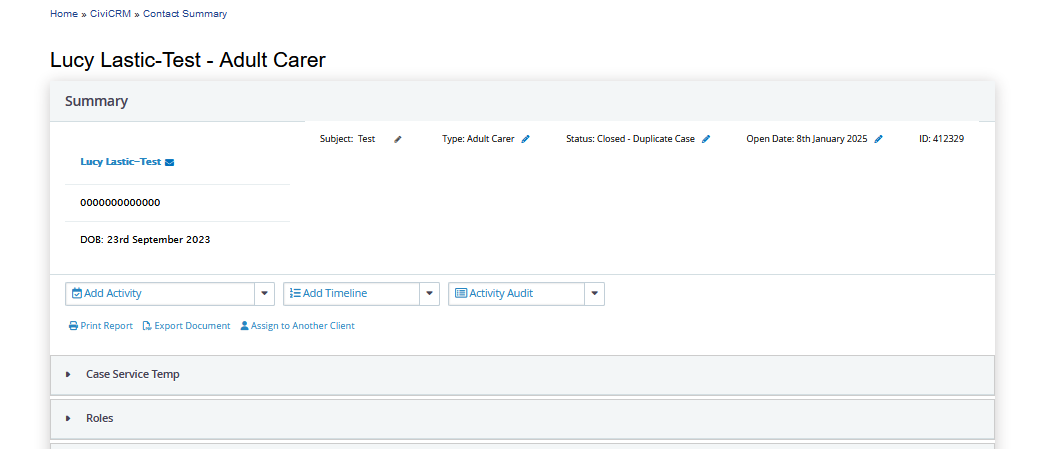Edit case Type via pencil icon
Viewport: 1039px width, 449px height.
[525, 139]
